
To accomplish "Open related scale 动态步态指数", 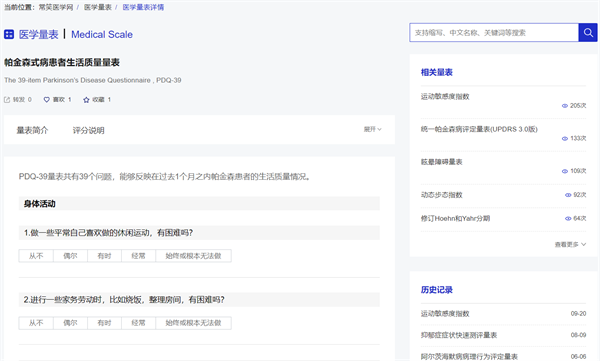I will pos(442,195).
